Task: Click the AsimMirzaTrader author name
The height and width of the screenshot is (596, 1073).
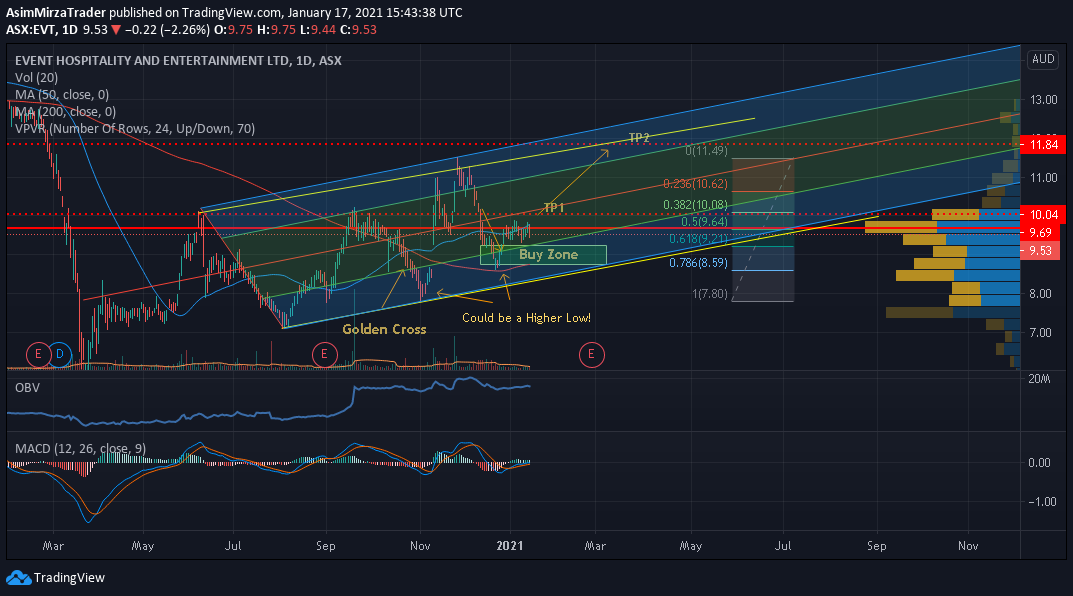Action: pyautogui.click(x=56, y=13)
